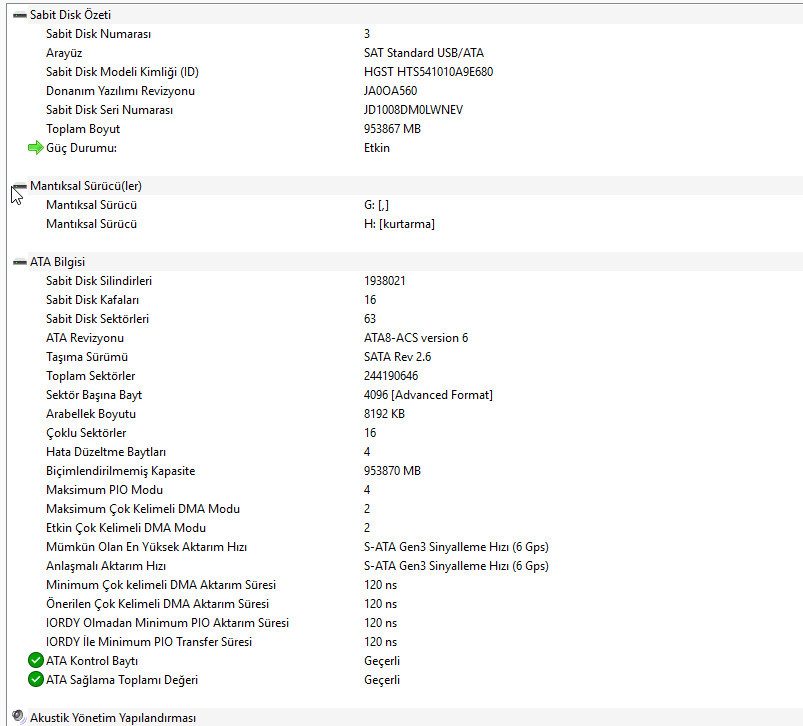Click 4096 [Advanced Format] value
Viewport: 803px width, 726px height.
coord(428,395)
